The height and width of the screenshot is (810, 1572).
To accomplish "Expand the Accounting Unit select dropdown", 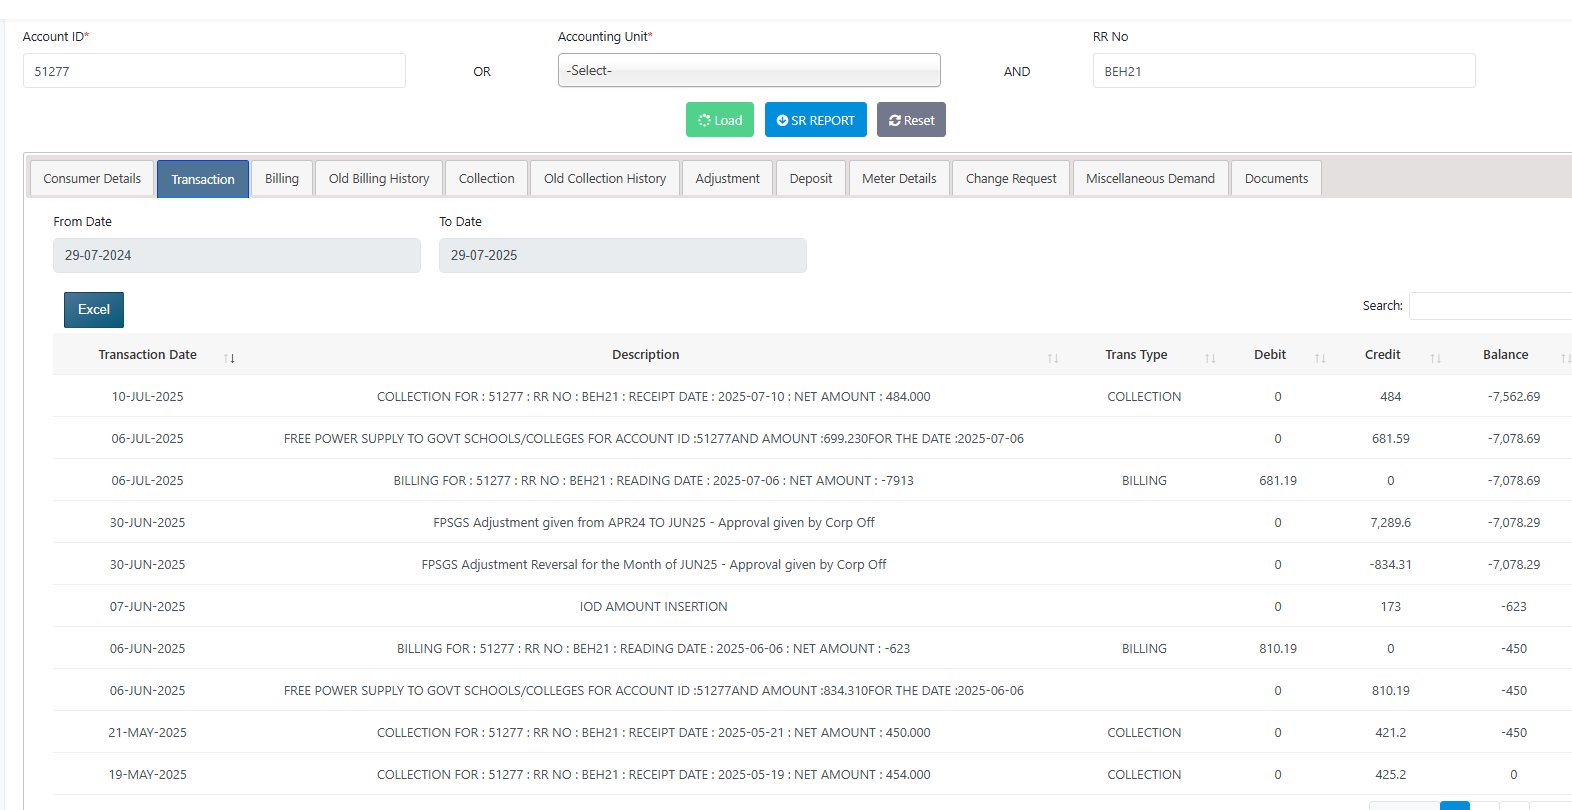I will (748, 71).
